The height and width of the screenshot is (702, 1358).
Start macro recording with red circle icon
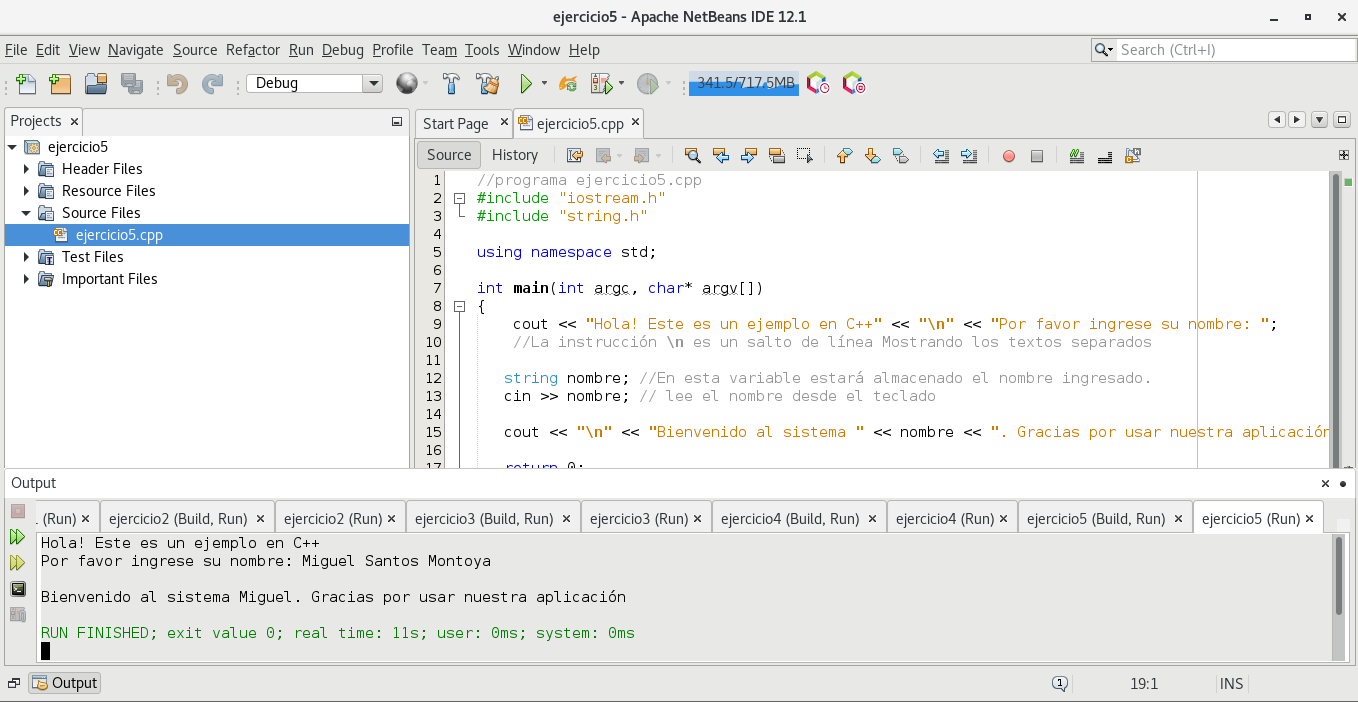pos(1008,156)
